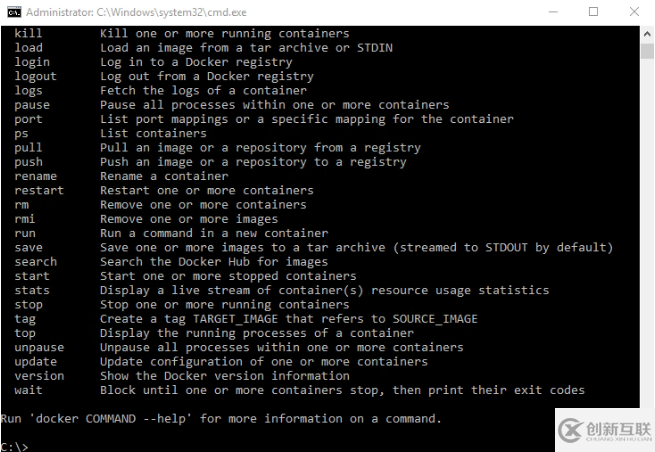The width and height of the screenshot is (655, 452).
Task: Click the 'kill' command name
Action: coord(28,33)
